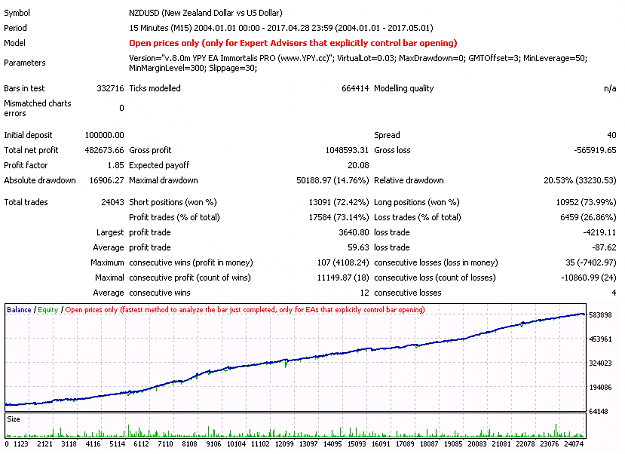Select the NZDUSD symbol value text
This screenshot has width=625, height=454.
click(205, 13)
